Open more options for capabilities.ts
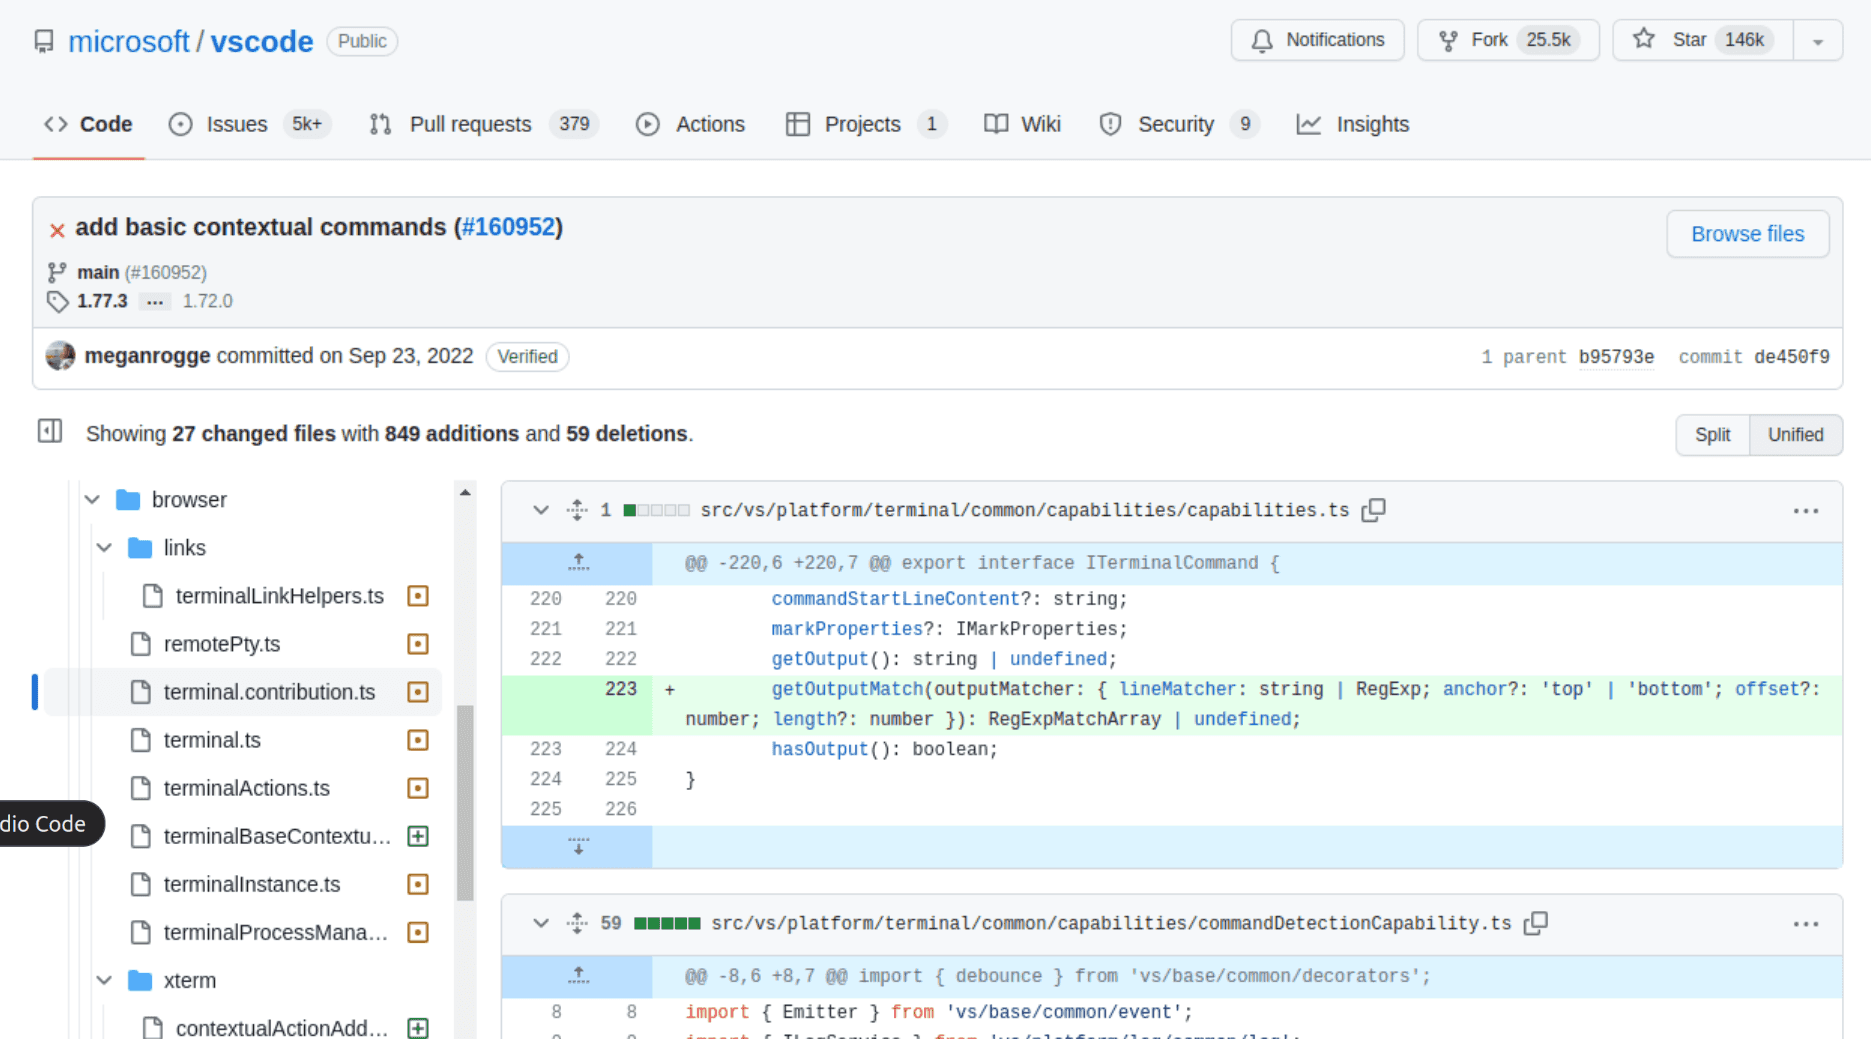Image resolution: width=1871 pixels, height=1039 pixels. point(1805,511)
